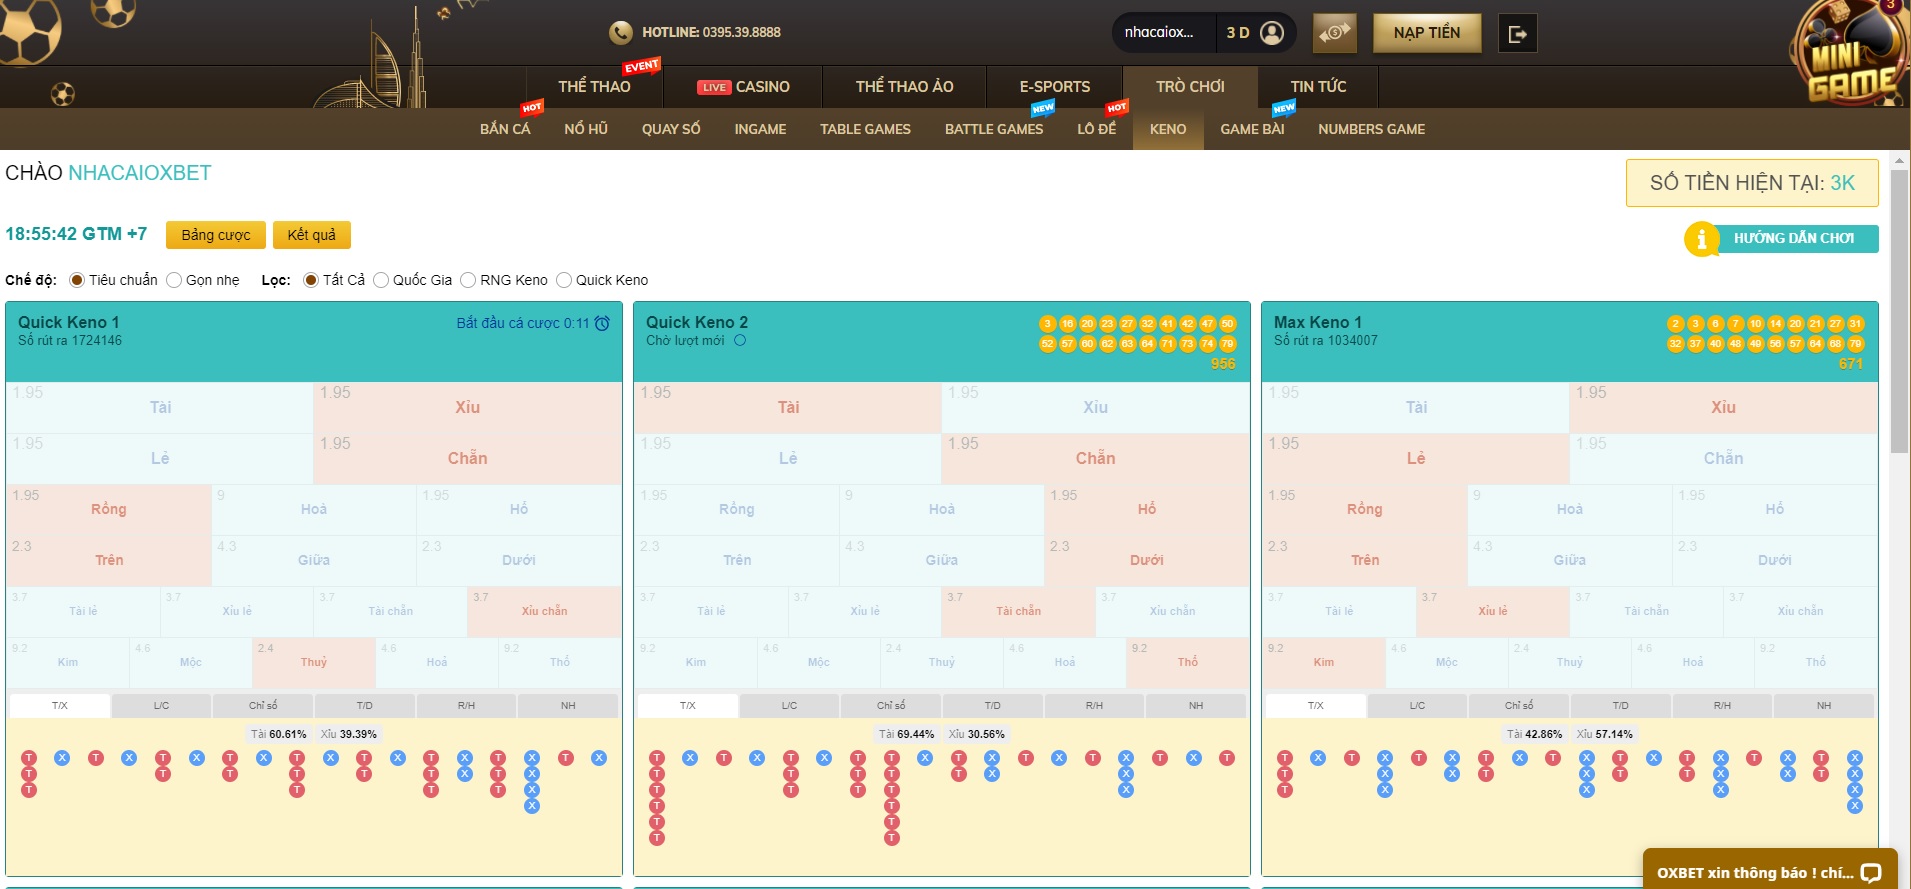Filter by Quốc Gia radio option
The height and width of the screenshot is (889, 1911).
(x=381, y=280)
